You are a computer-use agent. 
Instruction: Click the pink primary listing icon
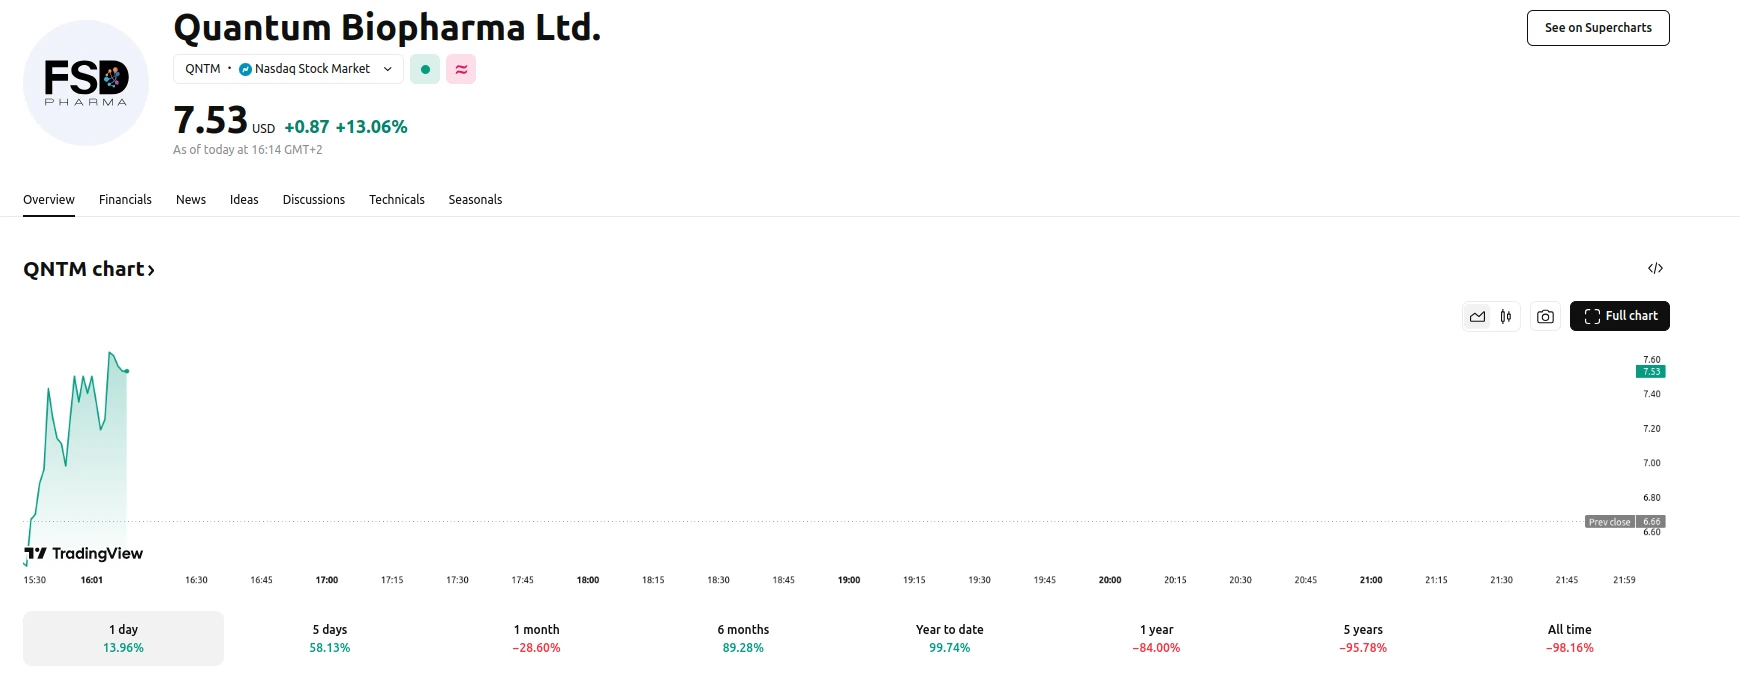coord(461,69)
